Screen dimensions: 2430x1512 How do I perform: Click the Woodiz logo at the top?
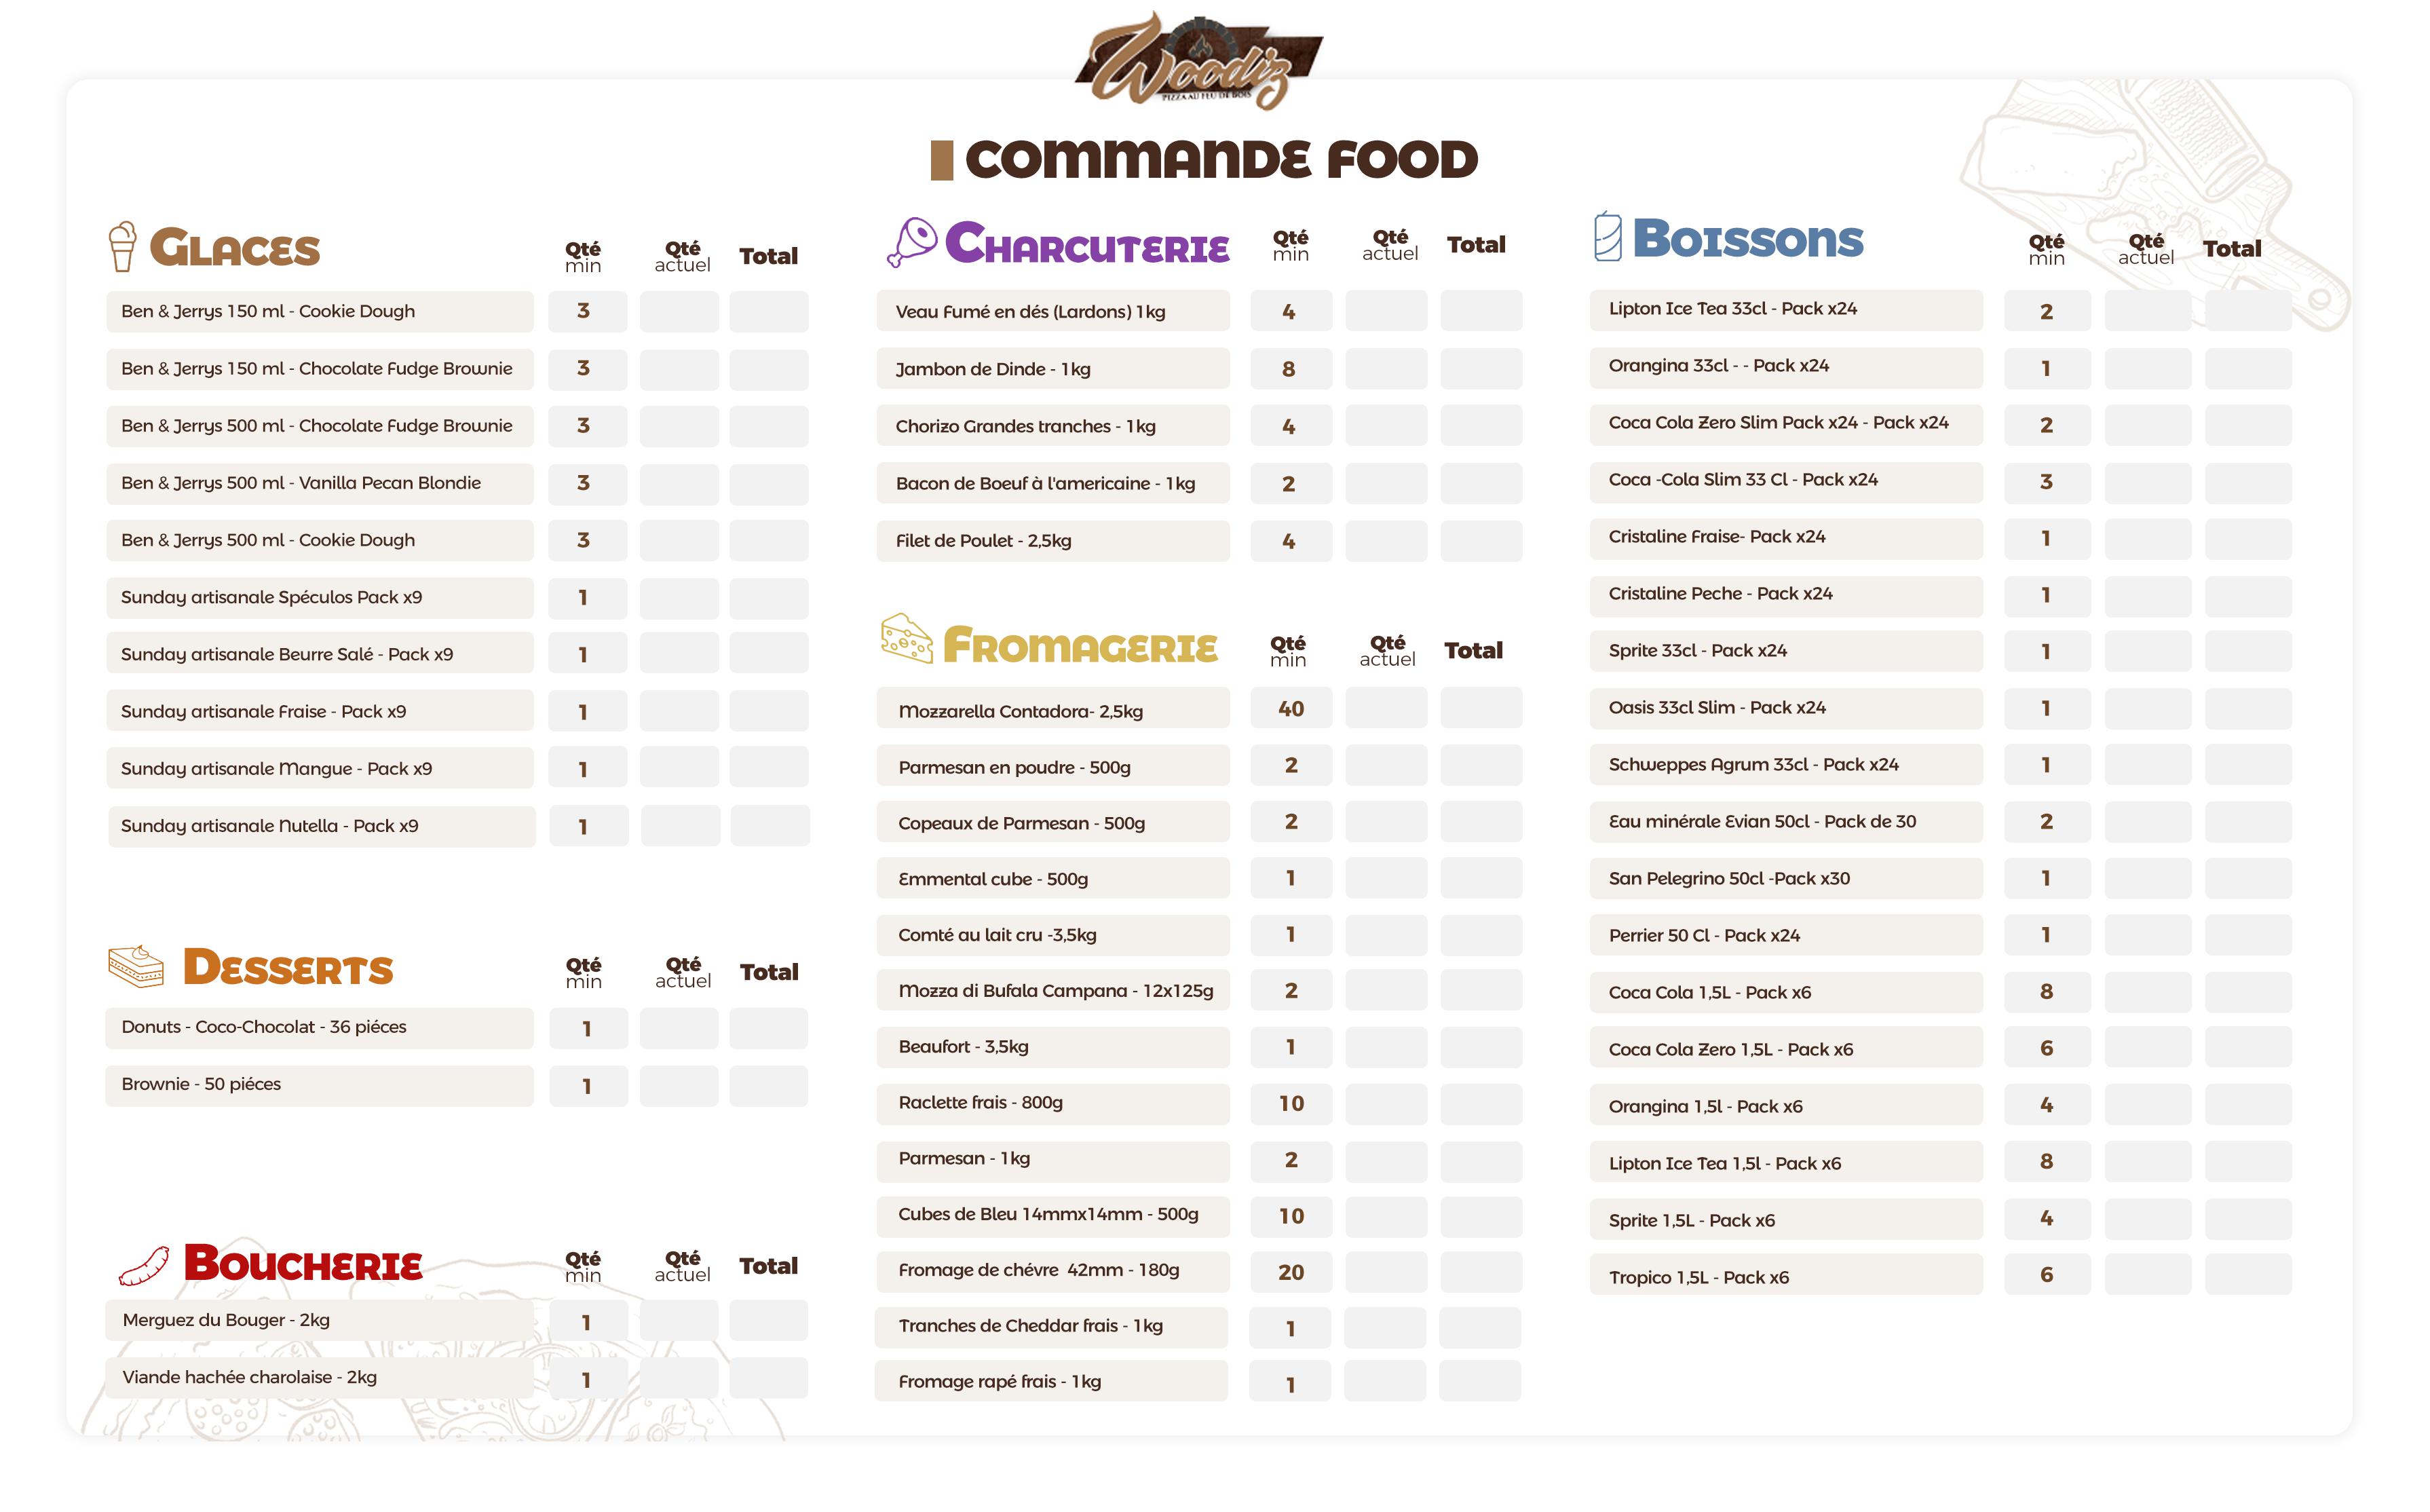[x=1198, y=60]
